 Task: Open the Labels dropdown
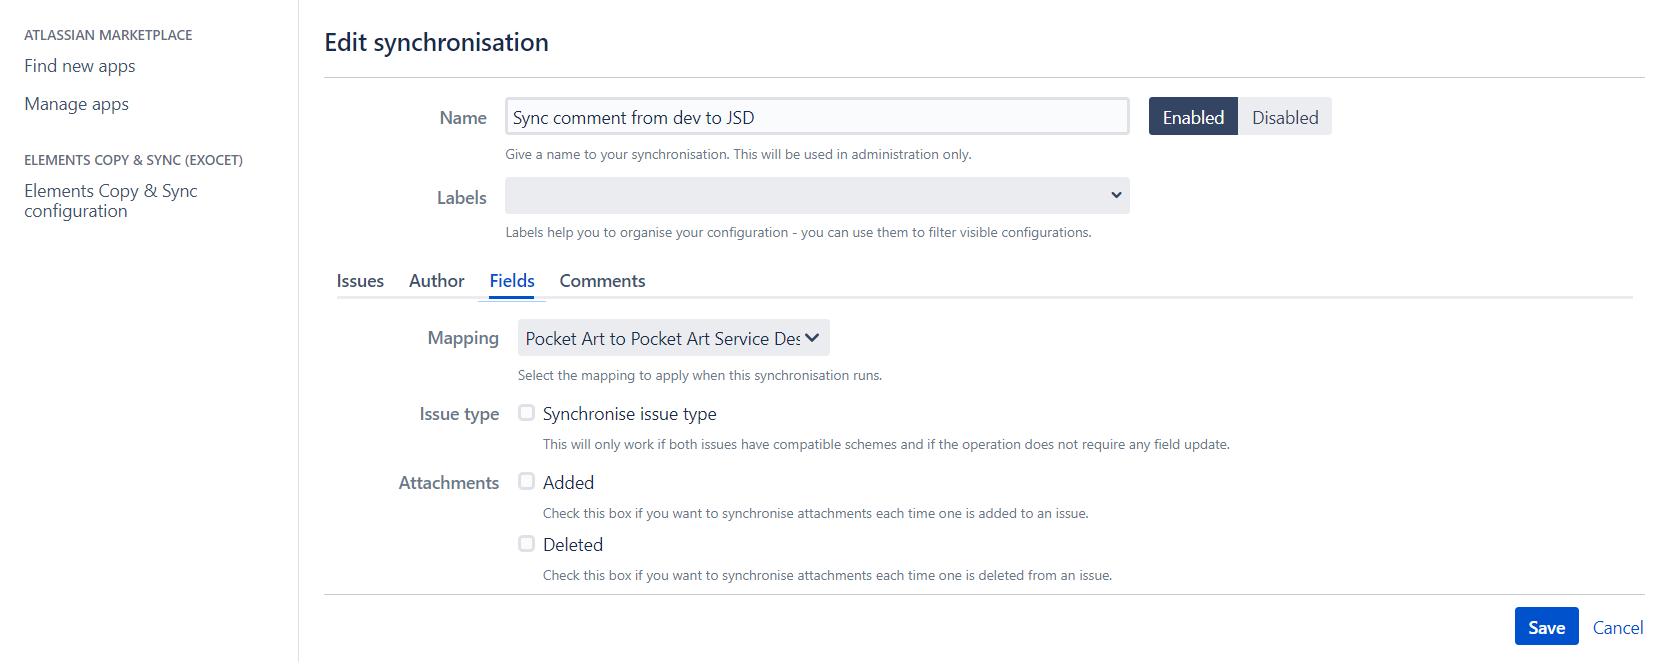(x=815, y=195)
